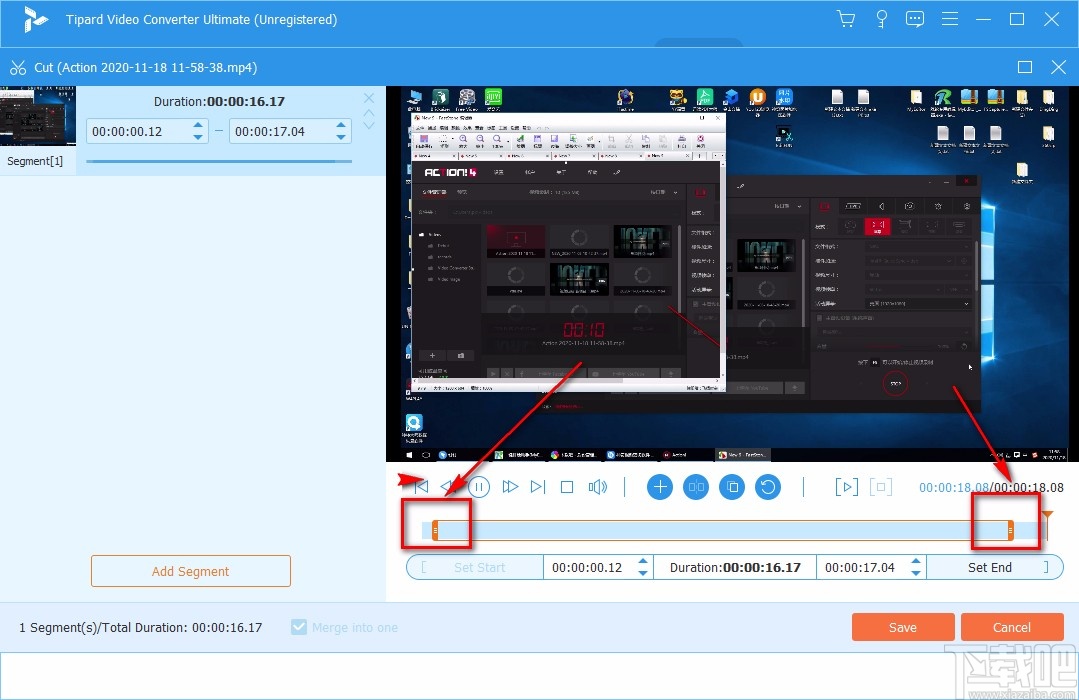Image resolution: width=1079 pixels, height=700 pixels.
Task: Pause the video playback
Action: pyautogui.click(x=479, y=487)
